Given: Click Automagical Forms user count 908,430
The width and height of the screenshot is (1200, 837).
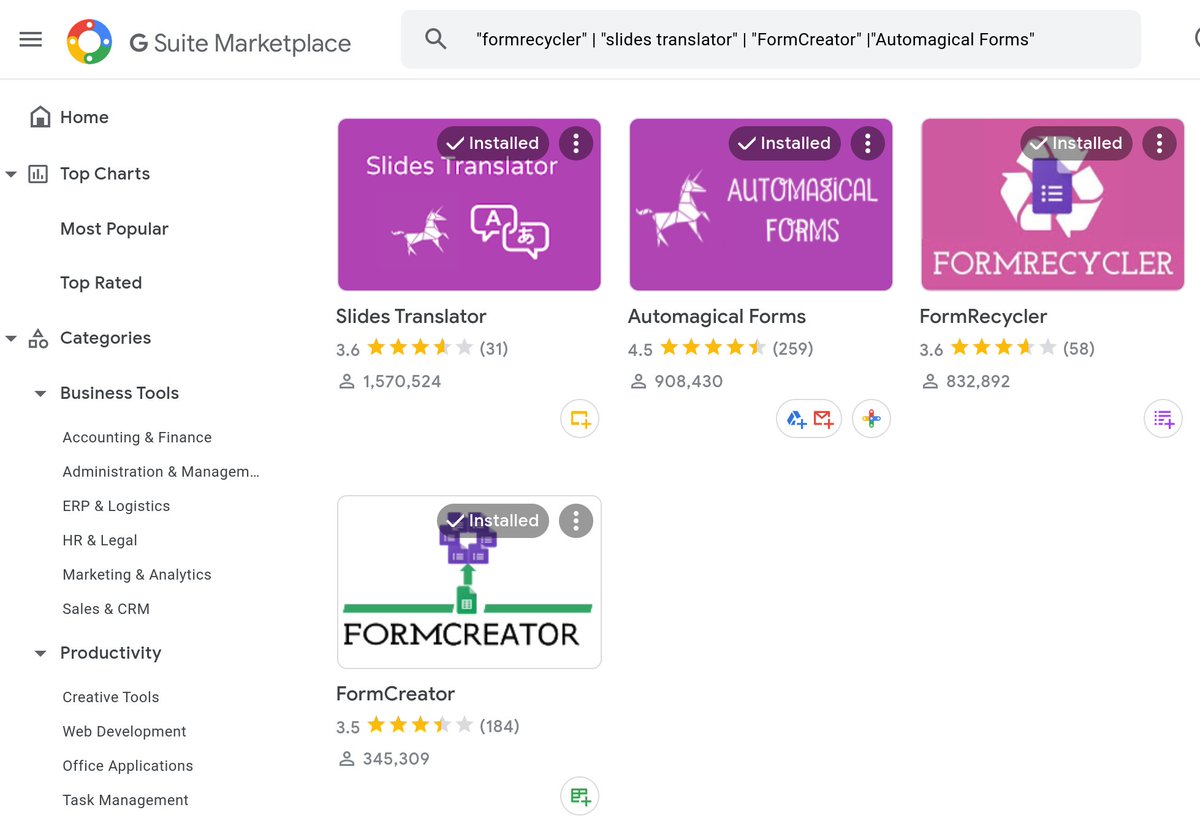Looking at the screenshot, I should pyautogui.click(x=688, y=381).
